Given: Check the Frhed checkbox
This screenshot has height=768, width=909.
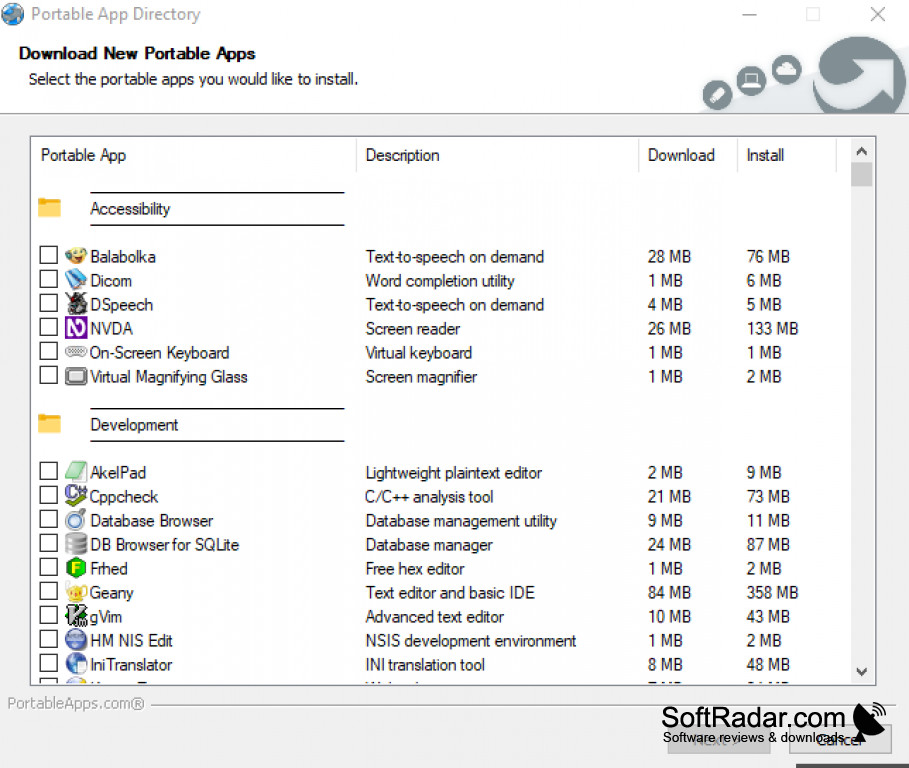Looking at the screenshot, I should 49,567.
